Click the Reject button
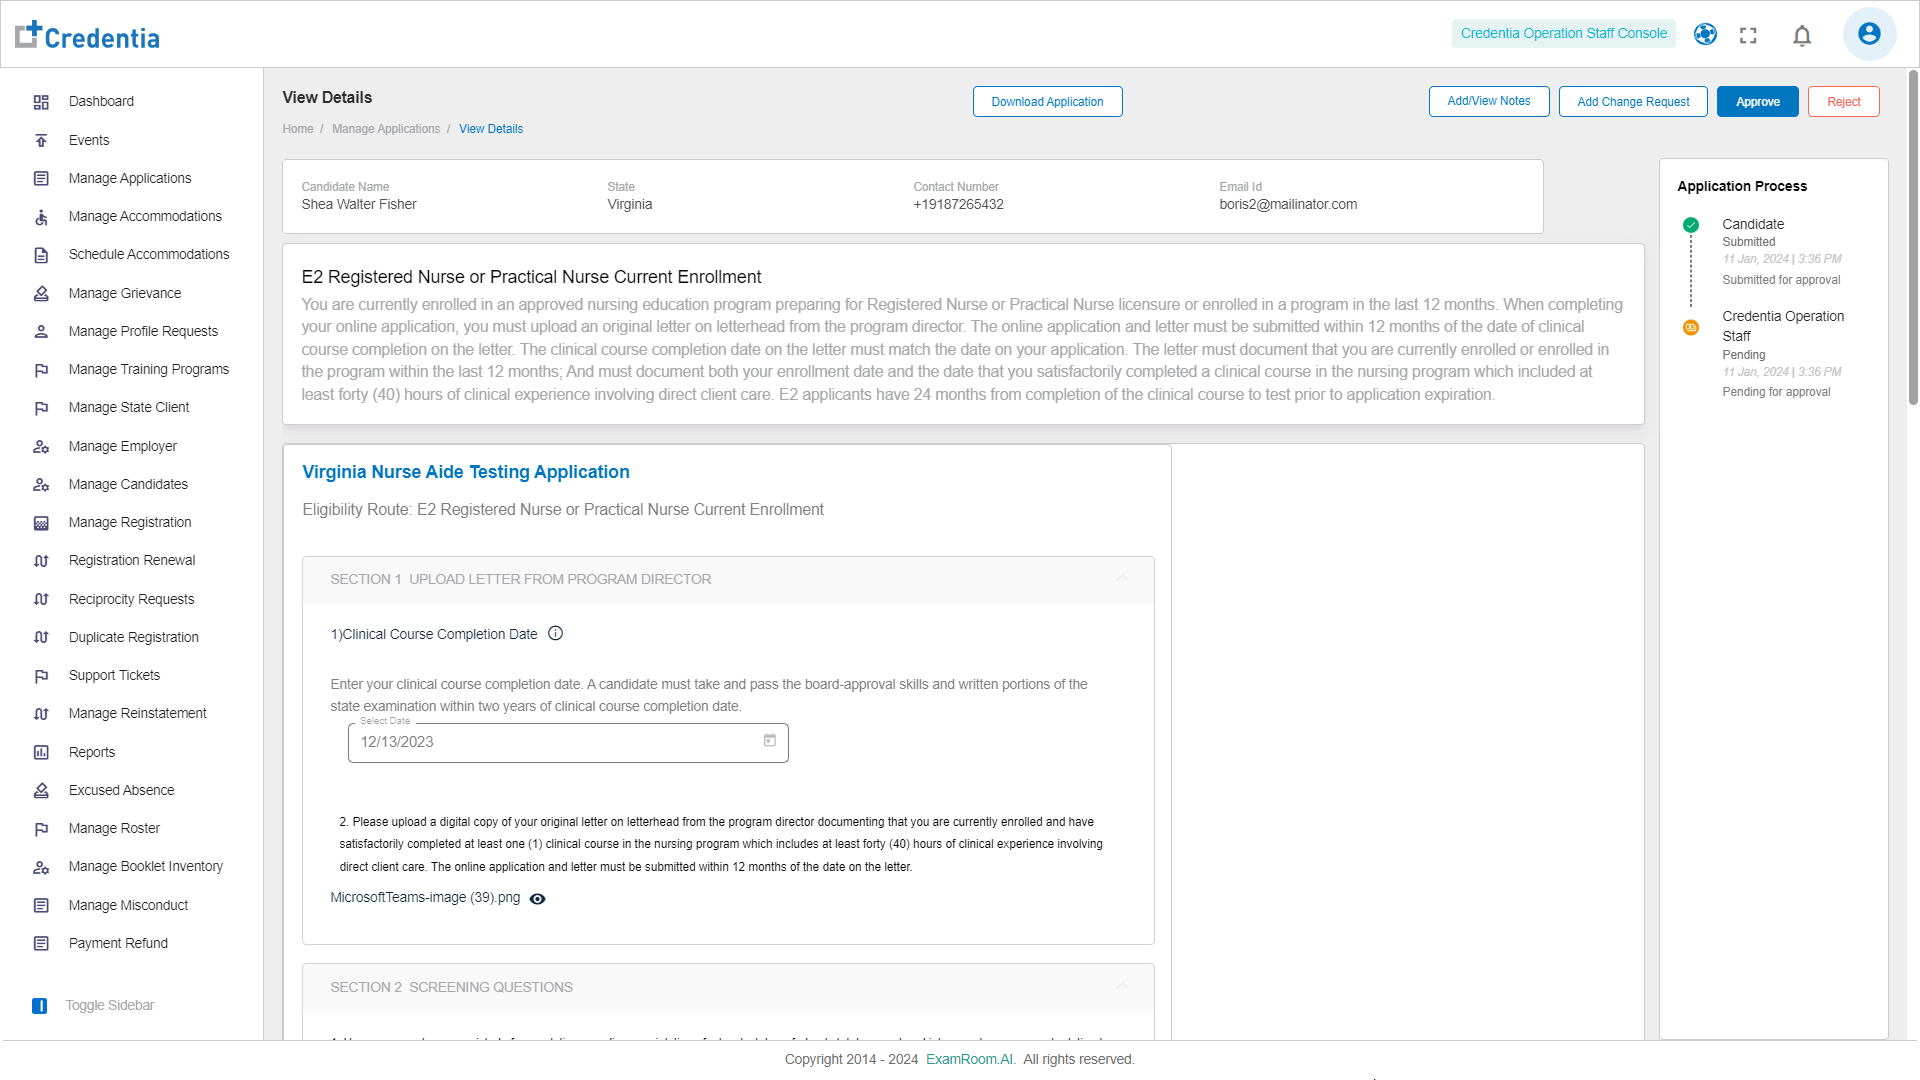 1843,102
